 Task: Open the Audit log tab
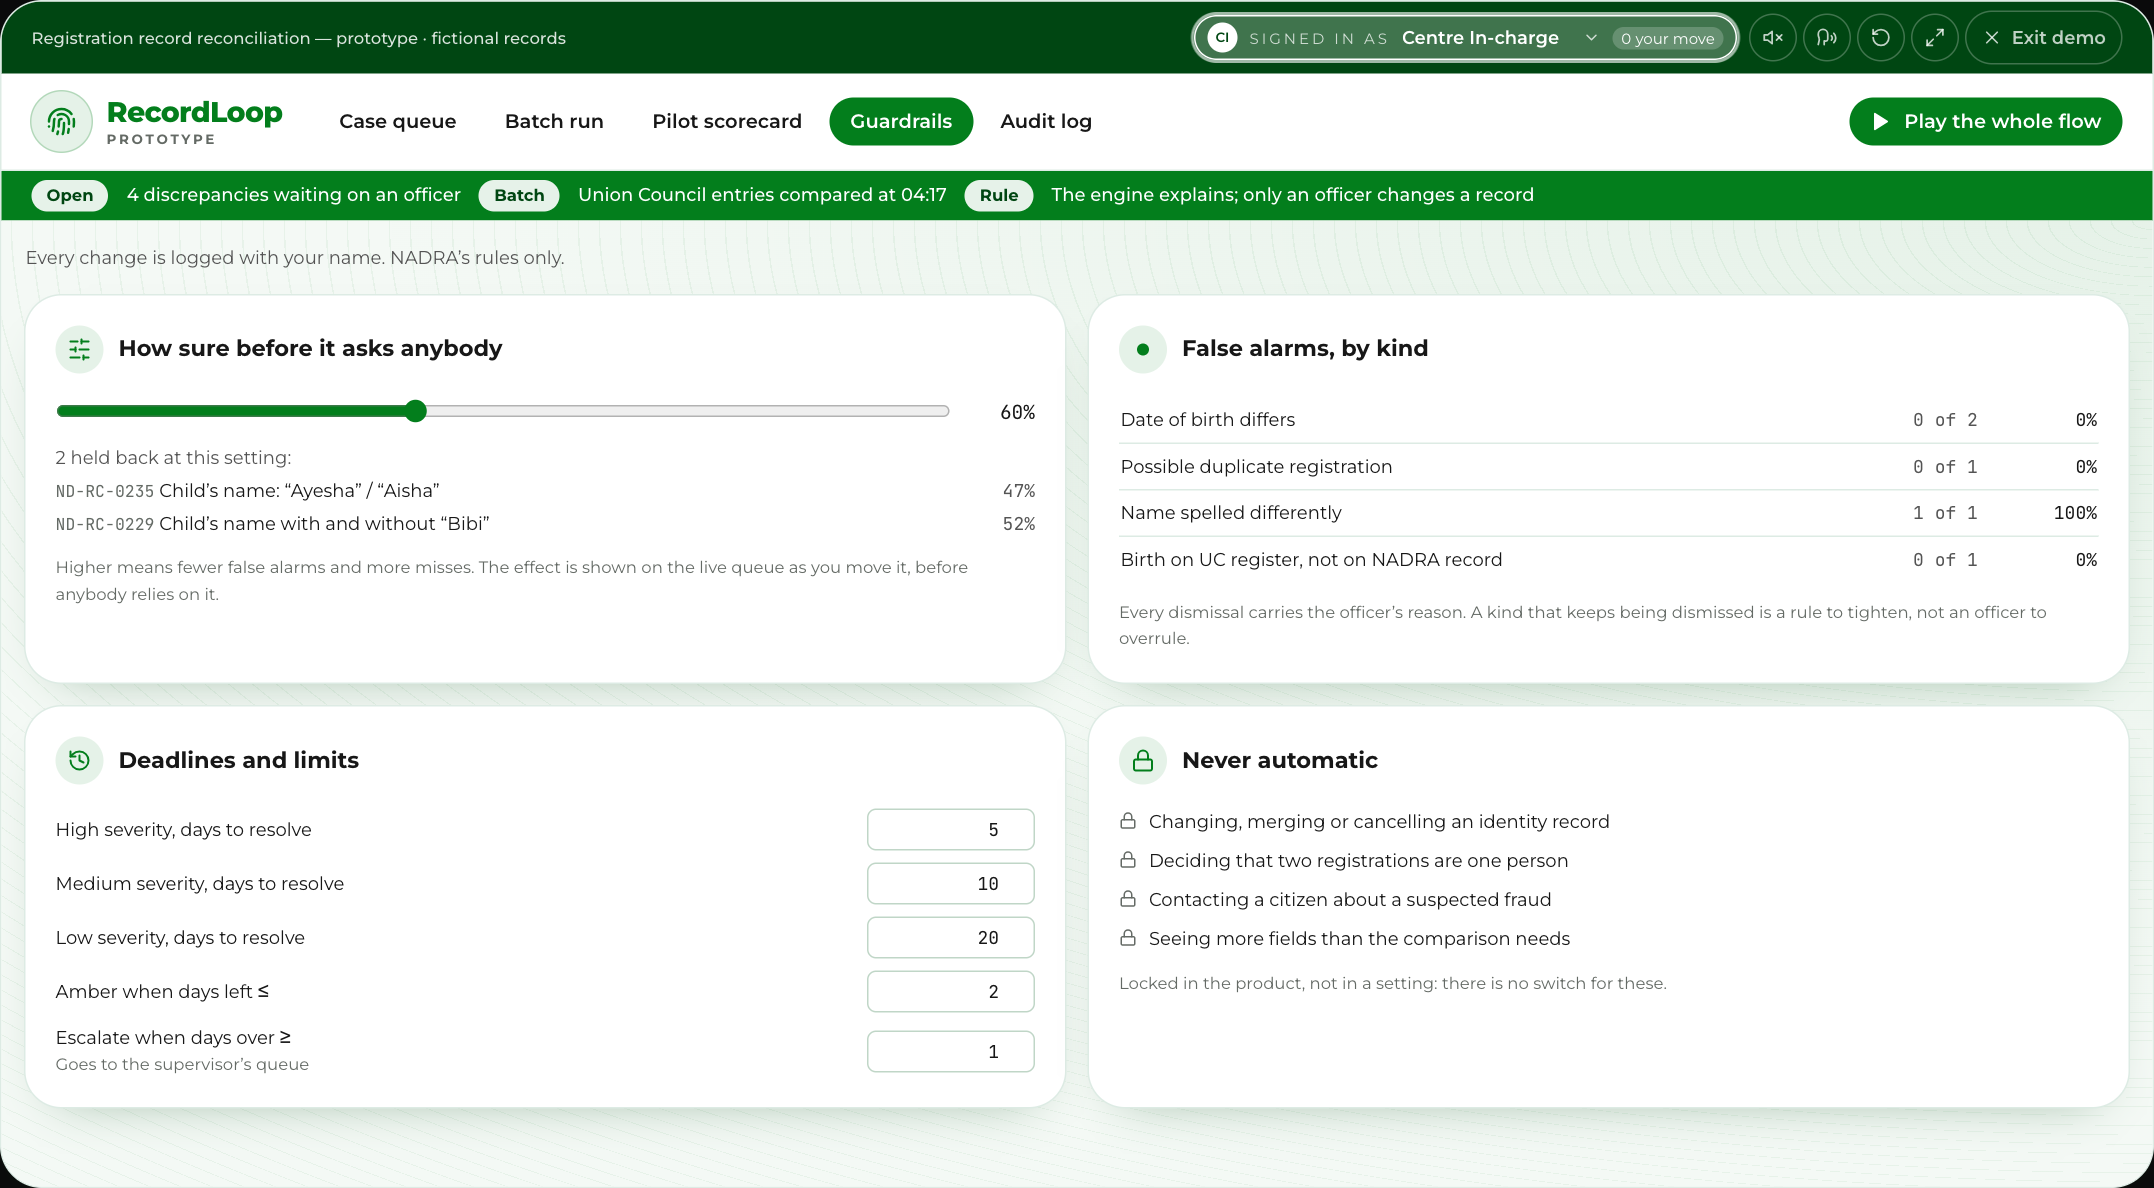[x=1046, y=121]
